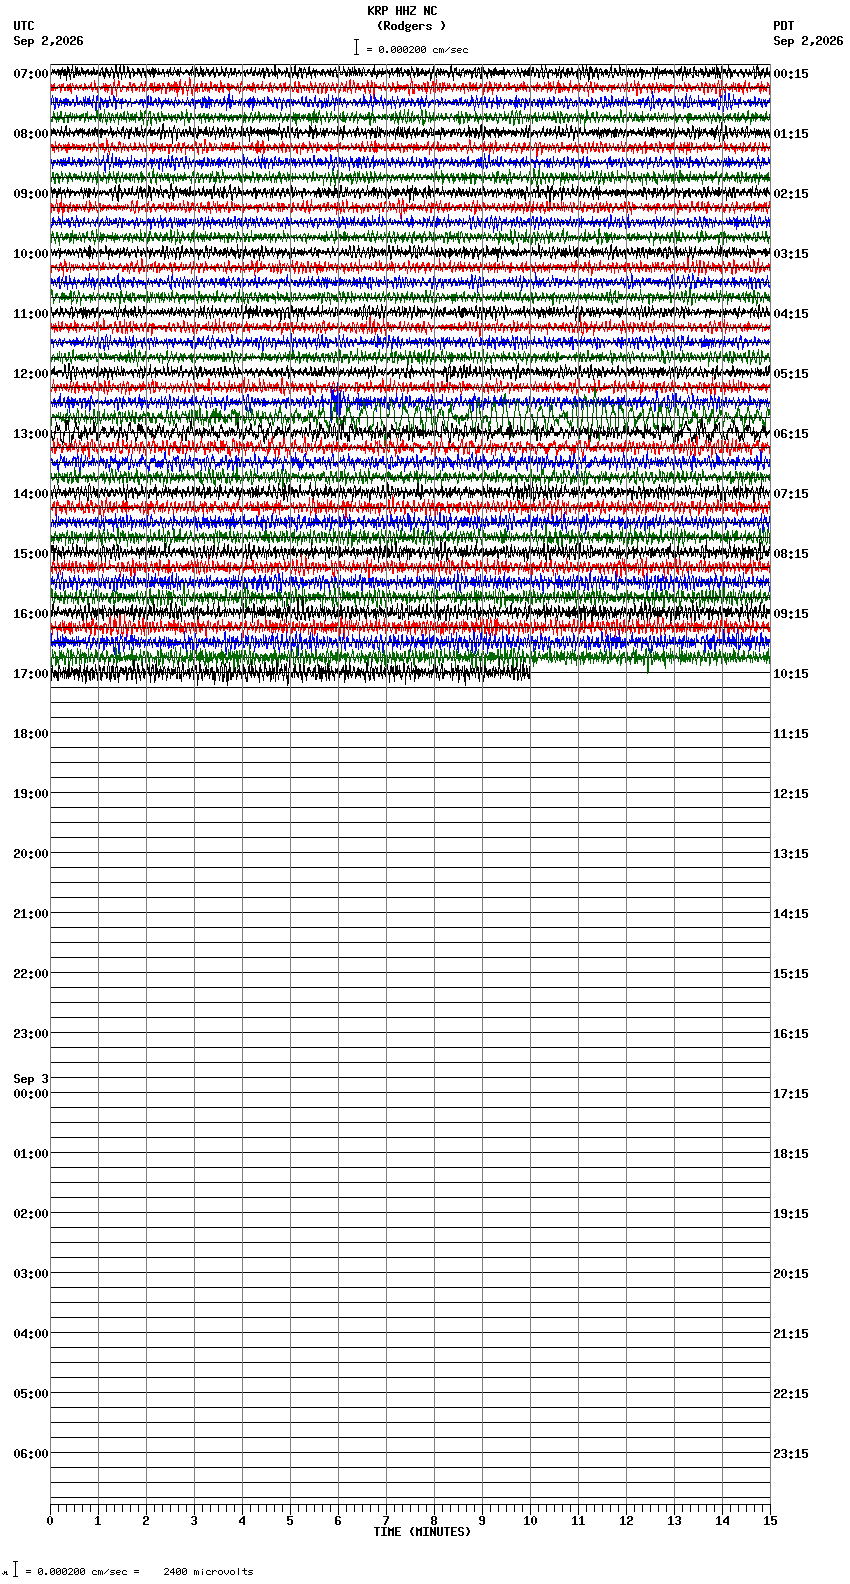This screenshot has height=1584, width=850.
Task: Click the '19:15' PDT time label
Action: point(791,1214)
